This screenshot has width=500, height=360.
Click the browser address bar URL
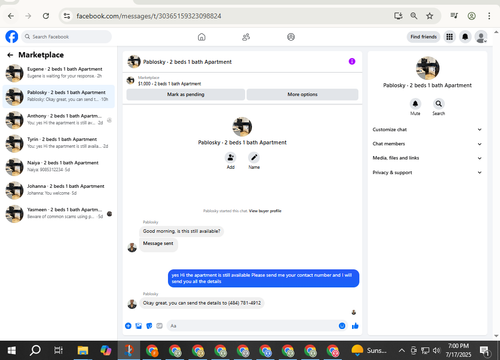click(x=149, y=16)
